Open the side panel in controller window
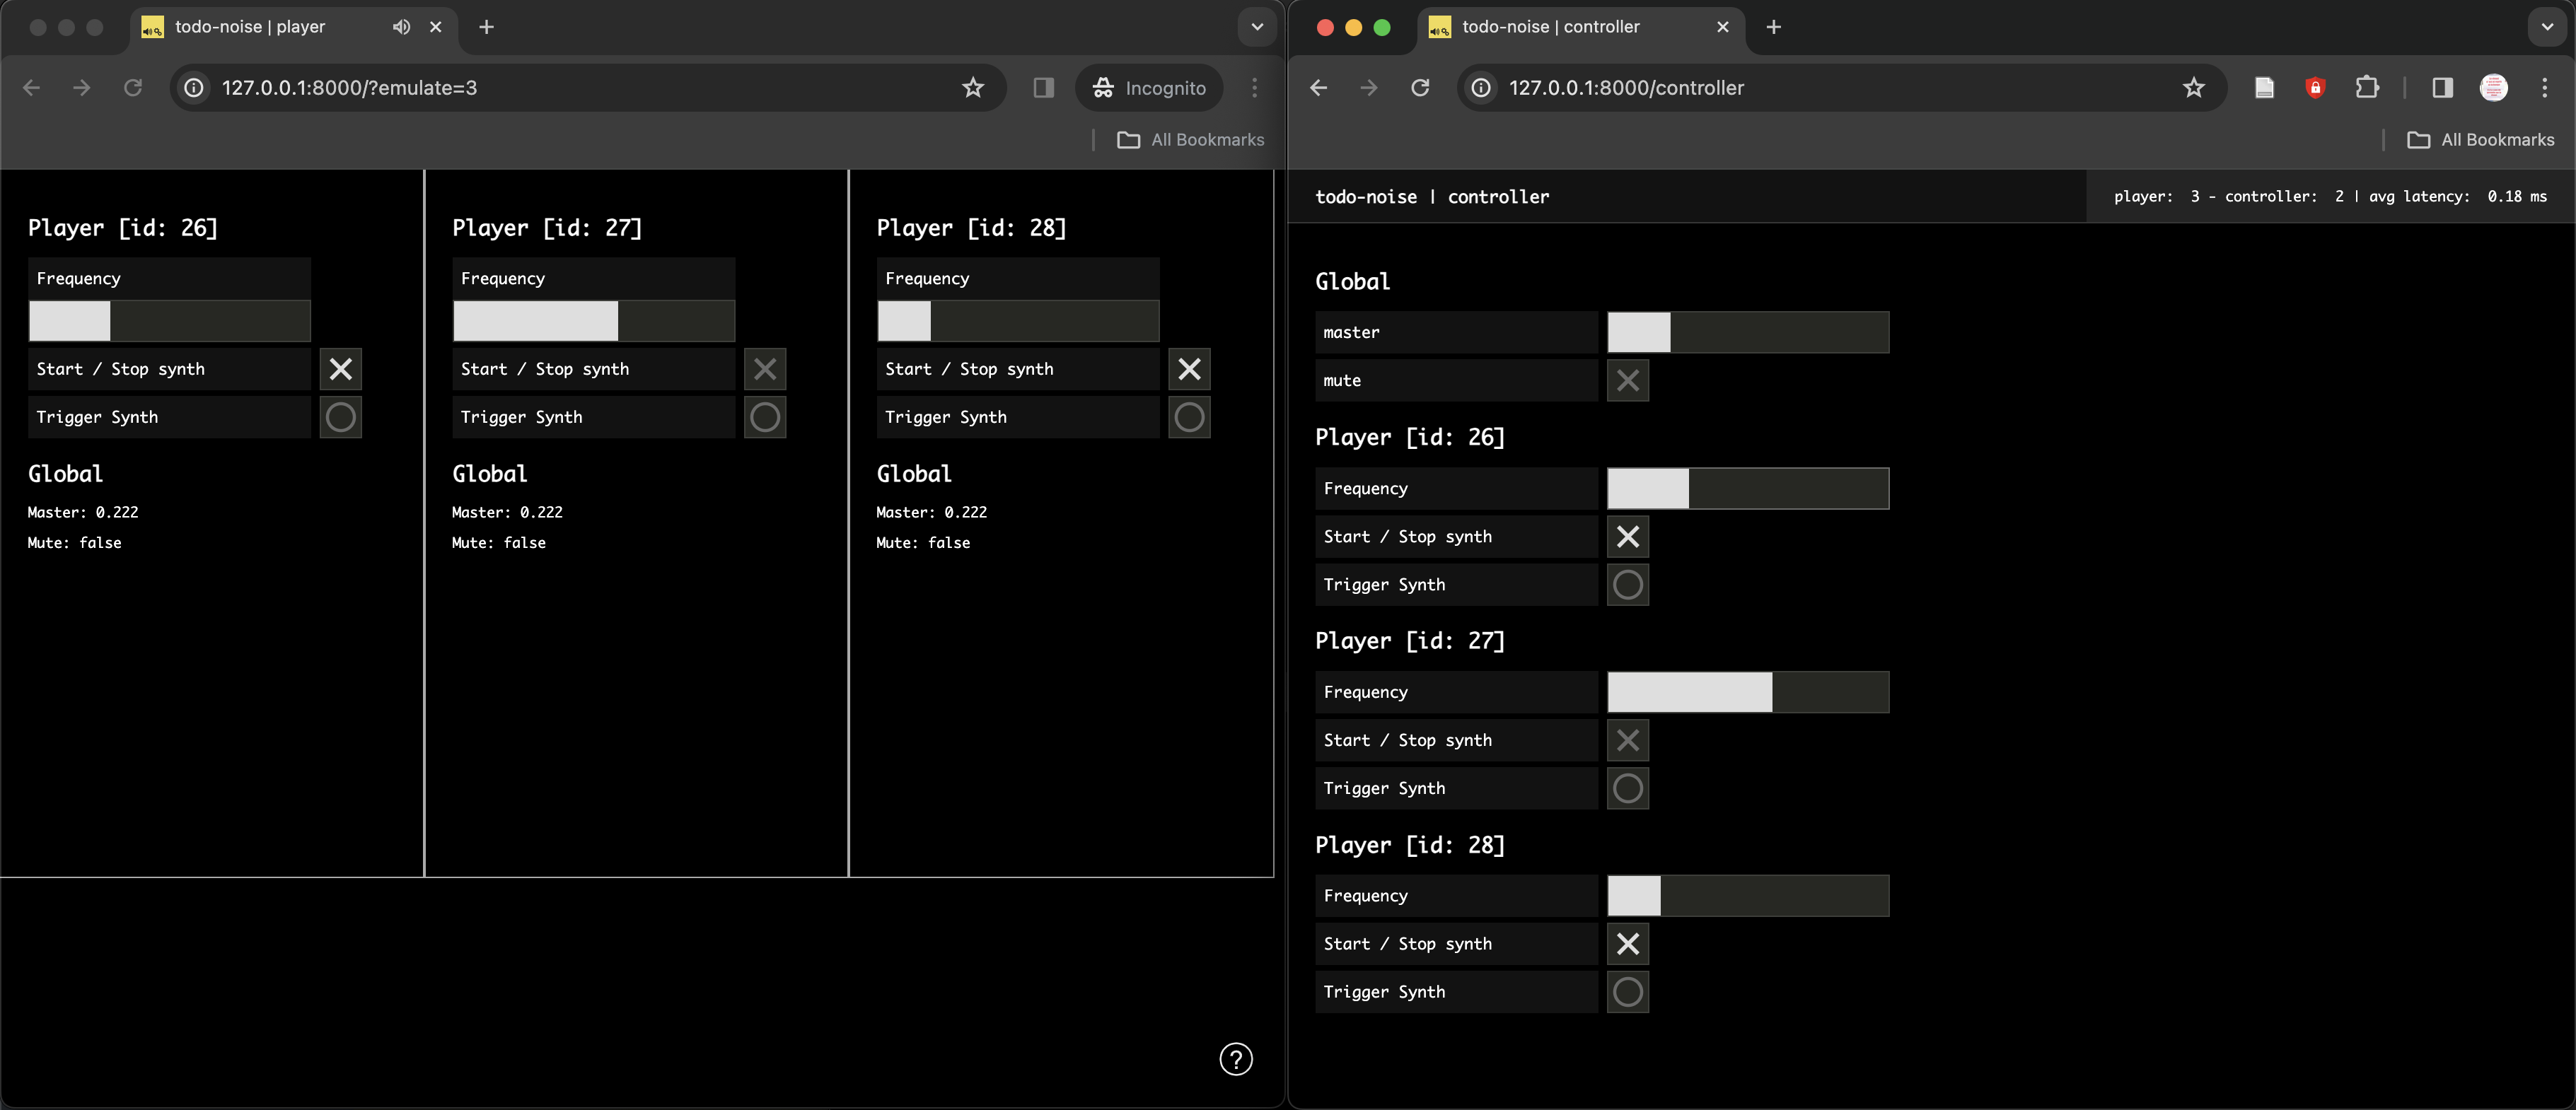Image resolution: width=2576 pixels, height=1110 pixels. click(x=2441, y=88)
